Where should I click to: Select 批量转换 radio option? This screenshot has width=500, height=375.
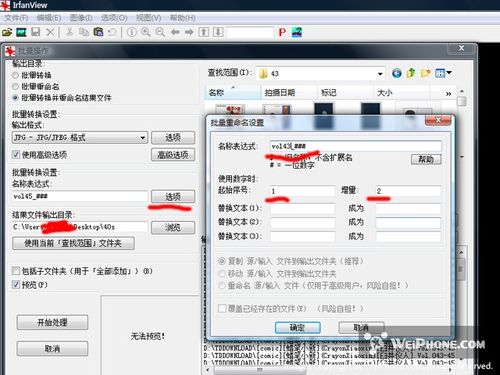15,75
